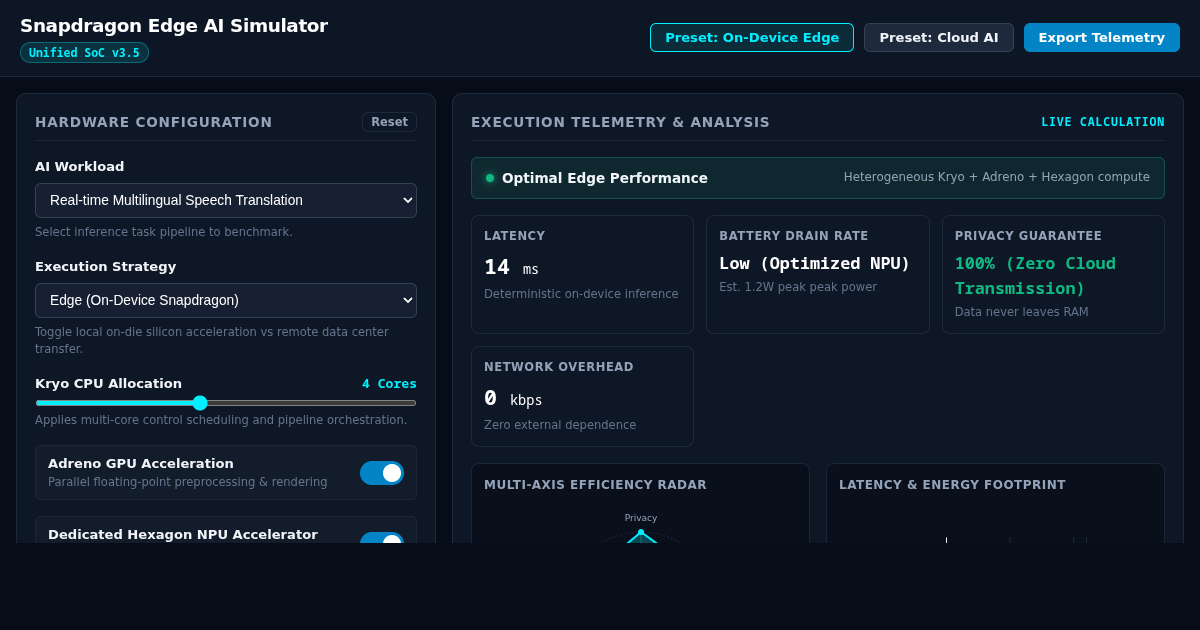Export telemetry data
The image size is (1200, 630).
1102,38
